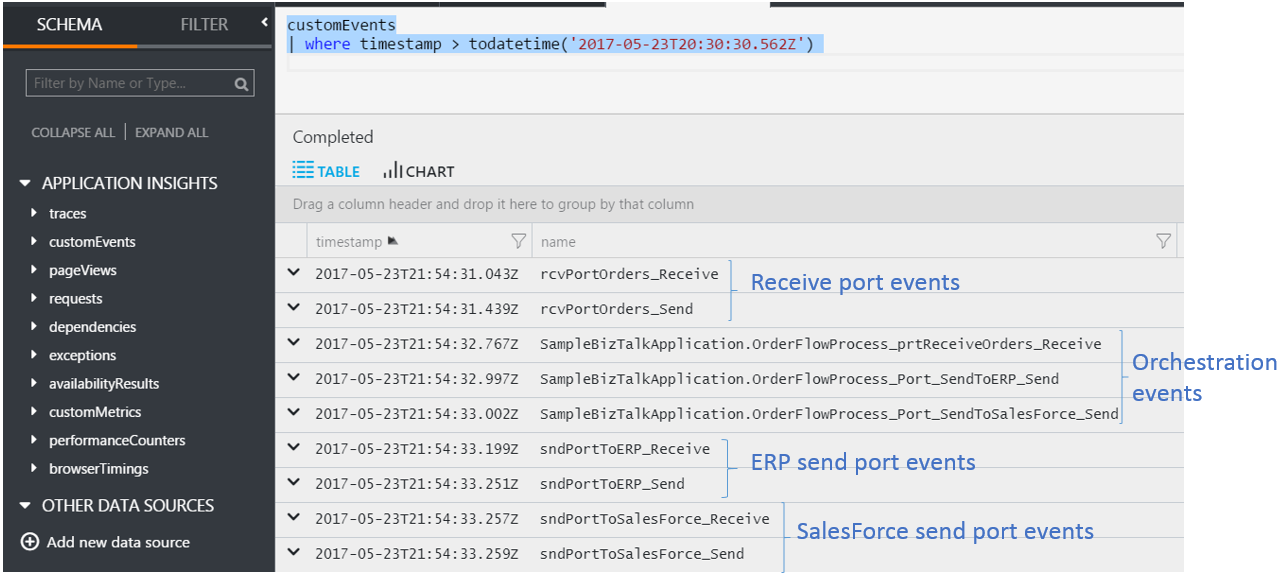Expand the OrderFlowProcess_Port_SendToSalesForce_Send row
The height and width of the screenshot is (573, 1286).
tap(293, 412)
